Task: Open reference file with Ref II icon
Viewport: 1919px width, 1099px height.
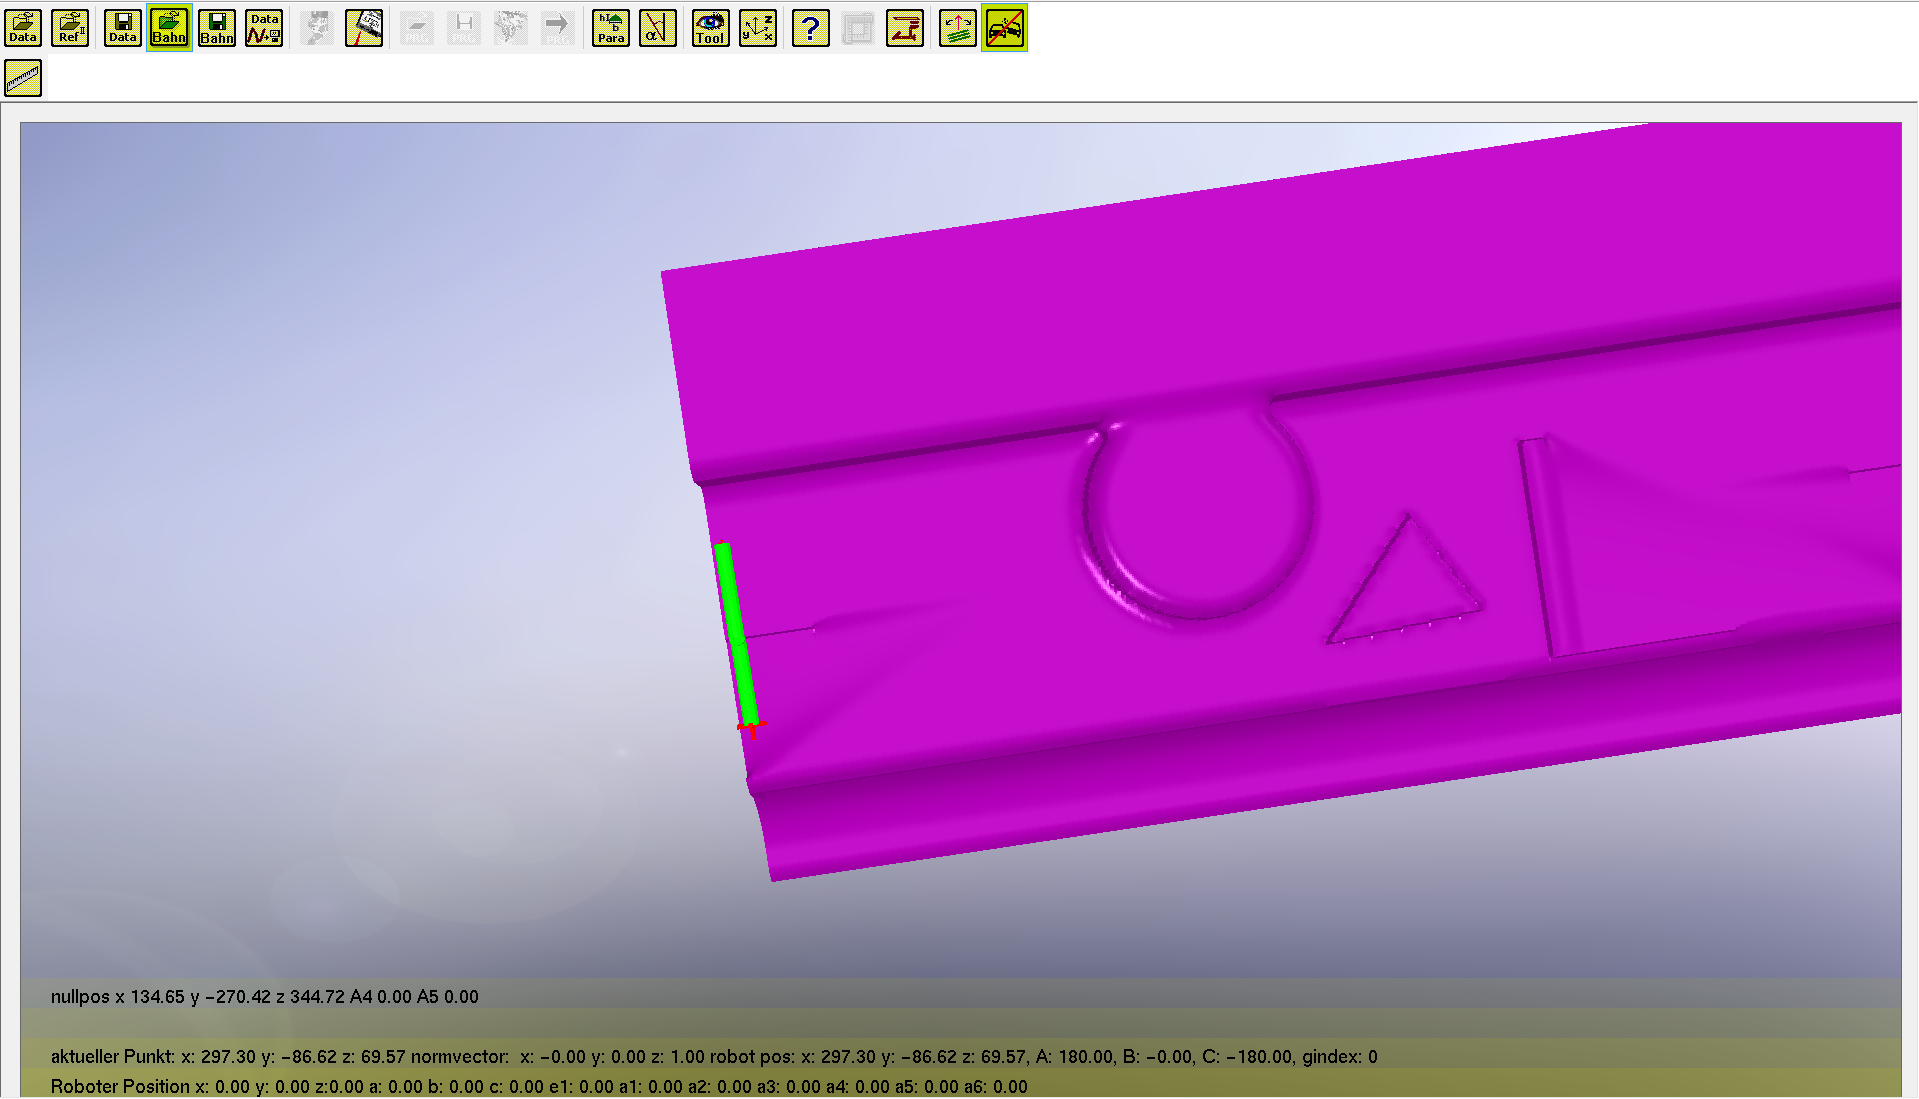Action: click(x=70, y=28)
